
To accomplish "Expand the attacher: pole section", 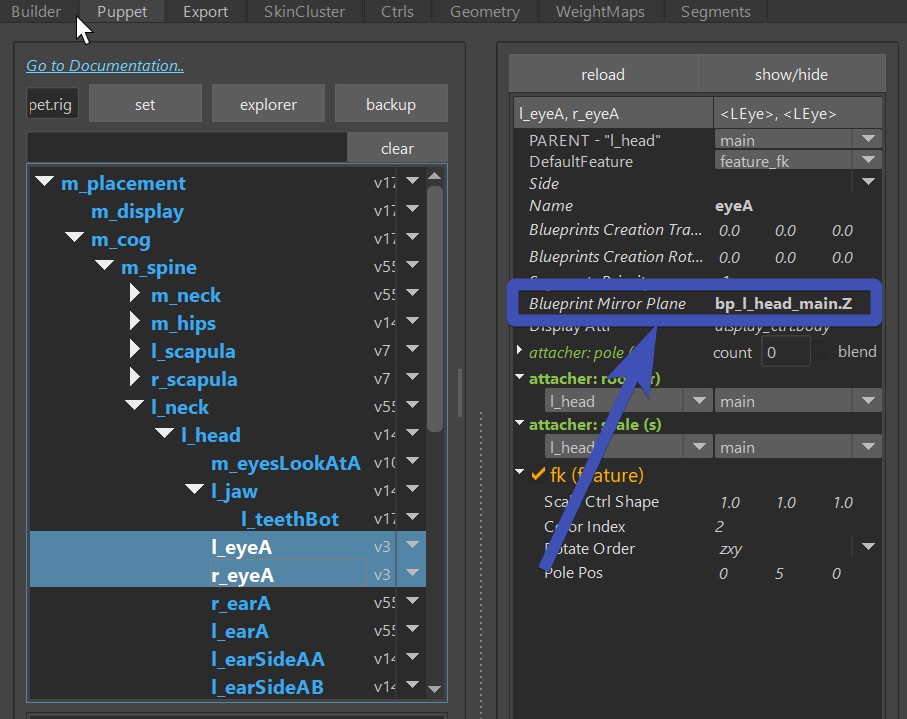I will 519,352.
